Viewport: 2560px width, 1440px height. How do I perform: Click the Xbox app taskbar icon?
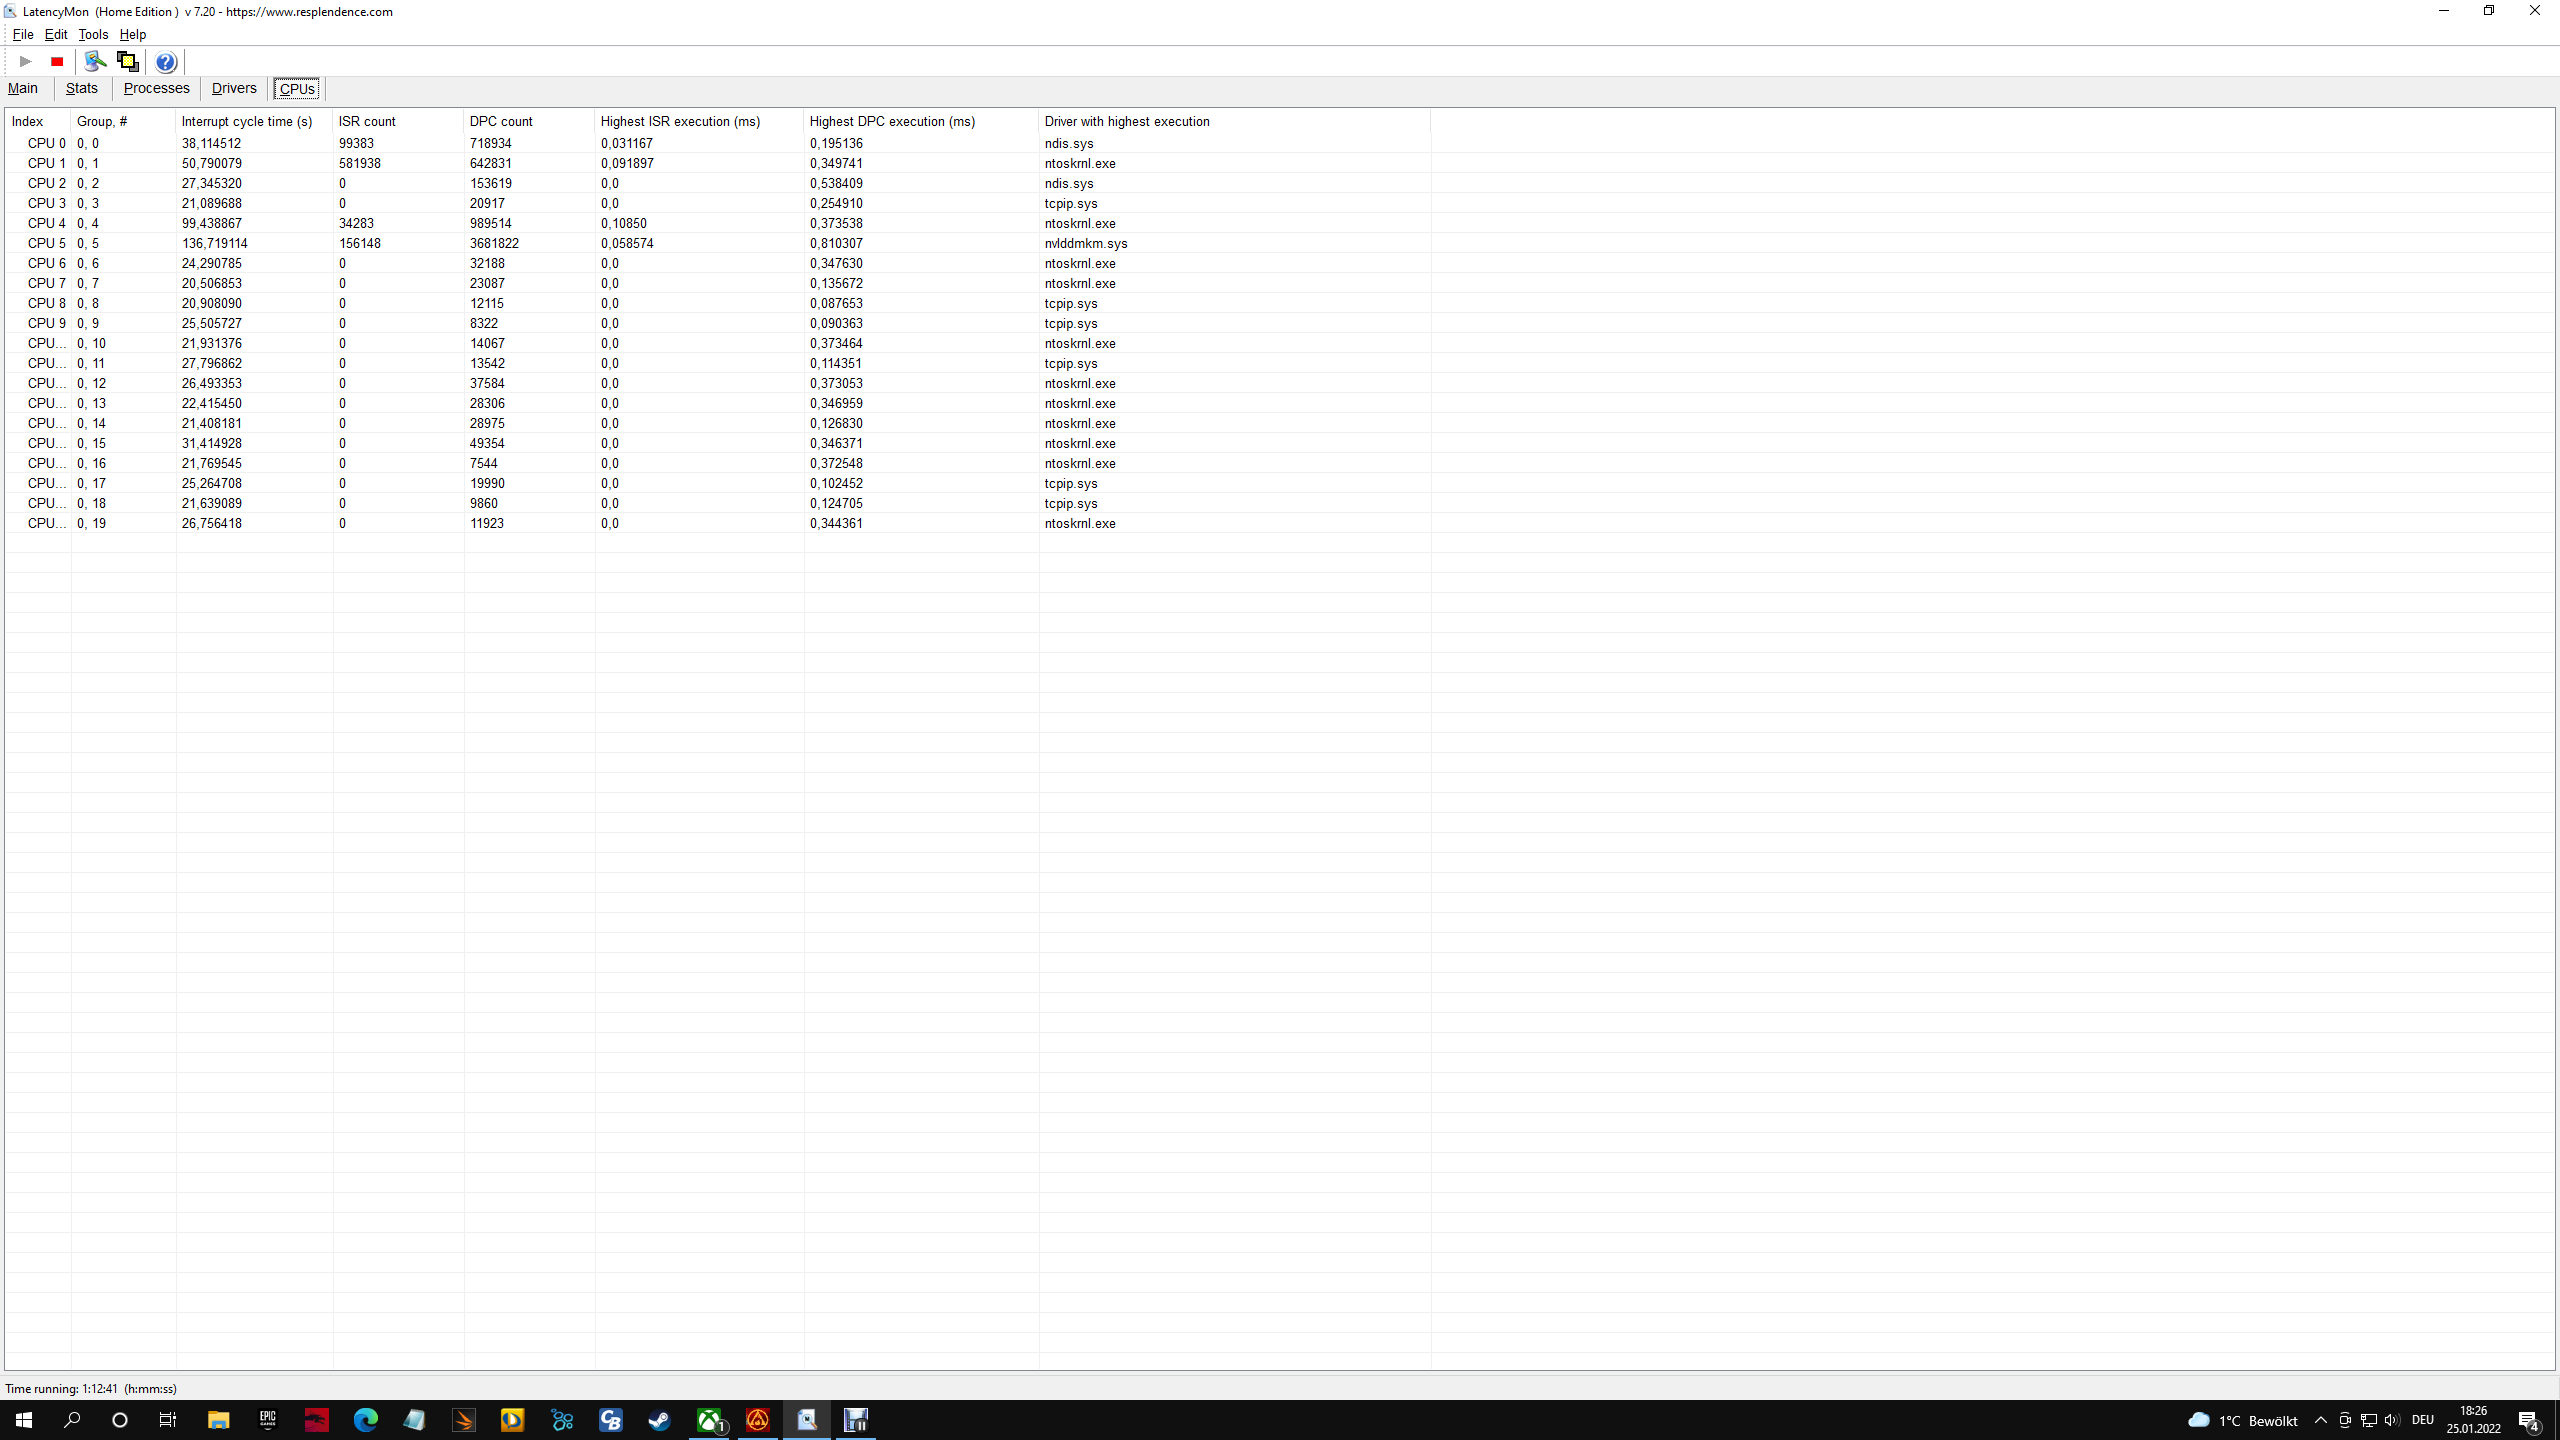709,1420
